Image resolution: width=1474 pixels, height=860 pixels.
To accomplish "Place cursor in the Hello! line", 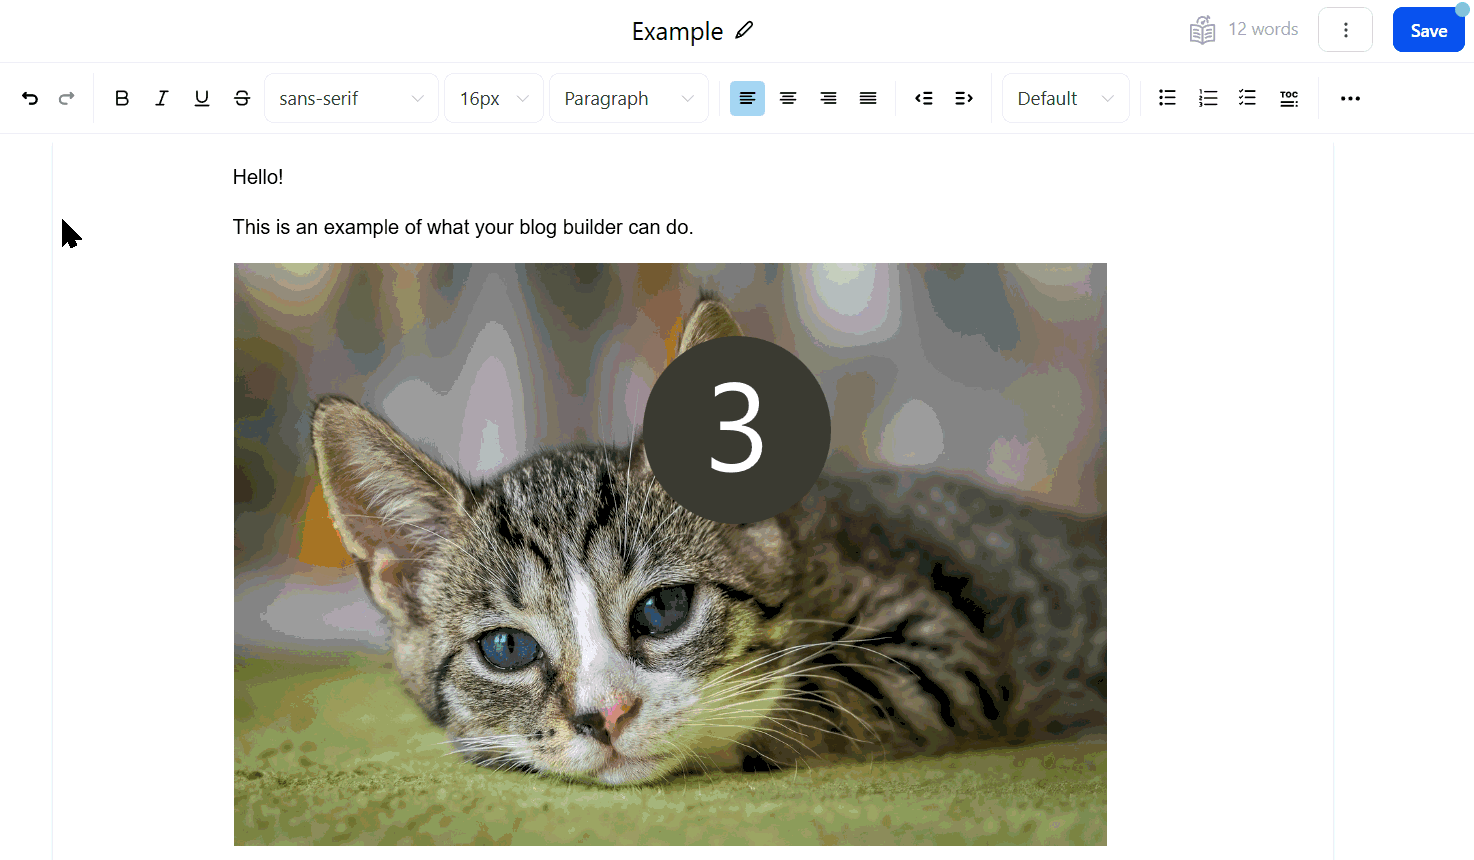I will [x=258, y=177].
